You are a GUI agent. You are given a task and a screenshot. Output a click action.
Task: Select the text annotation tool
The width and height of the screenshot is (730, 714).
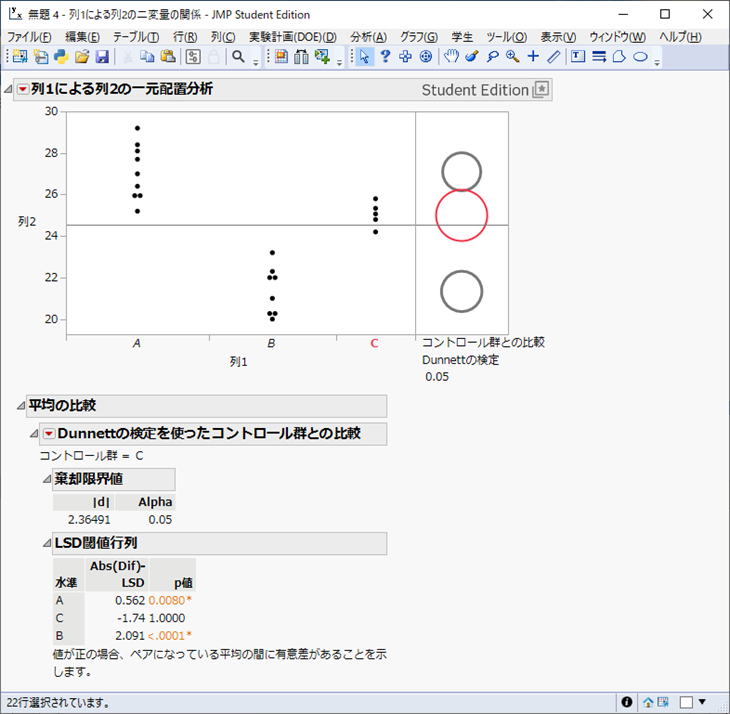point(578,57)
